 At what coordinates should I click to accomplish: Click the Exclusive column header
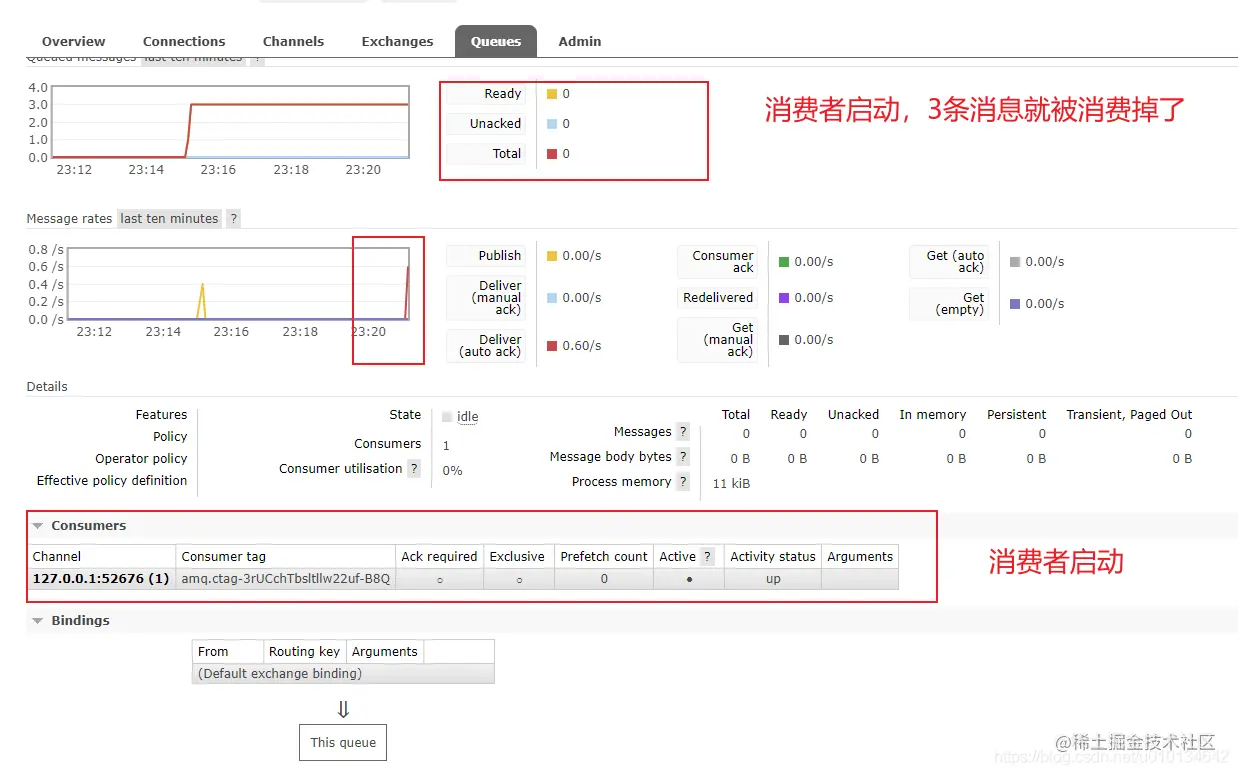tap(517, 556)
